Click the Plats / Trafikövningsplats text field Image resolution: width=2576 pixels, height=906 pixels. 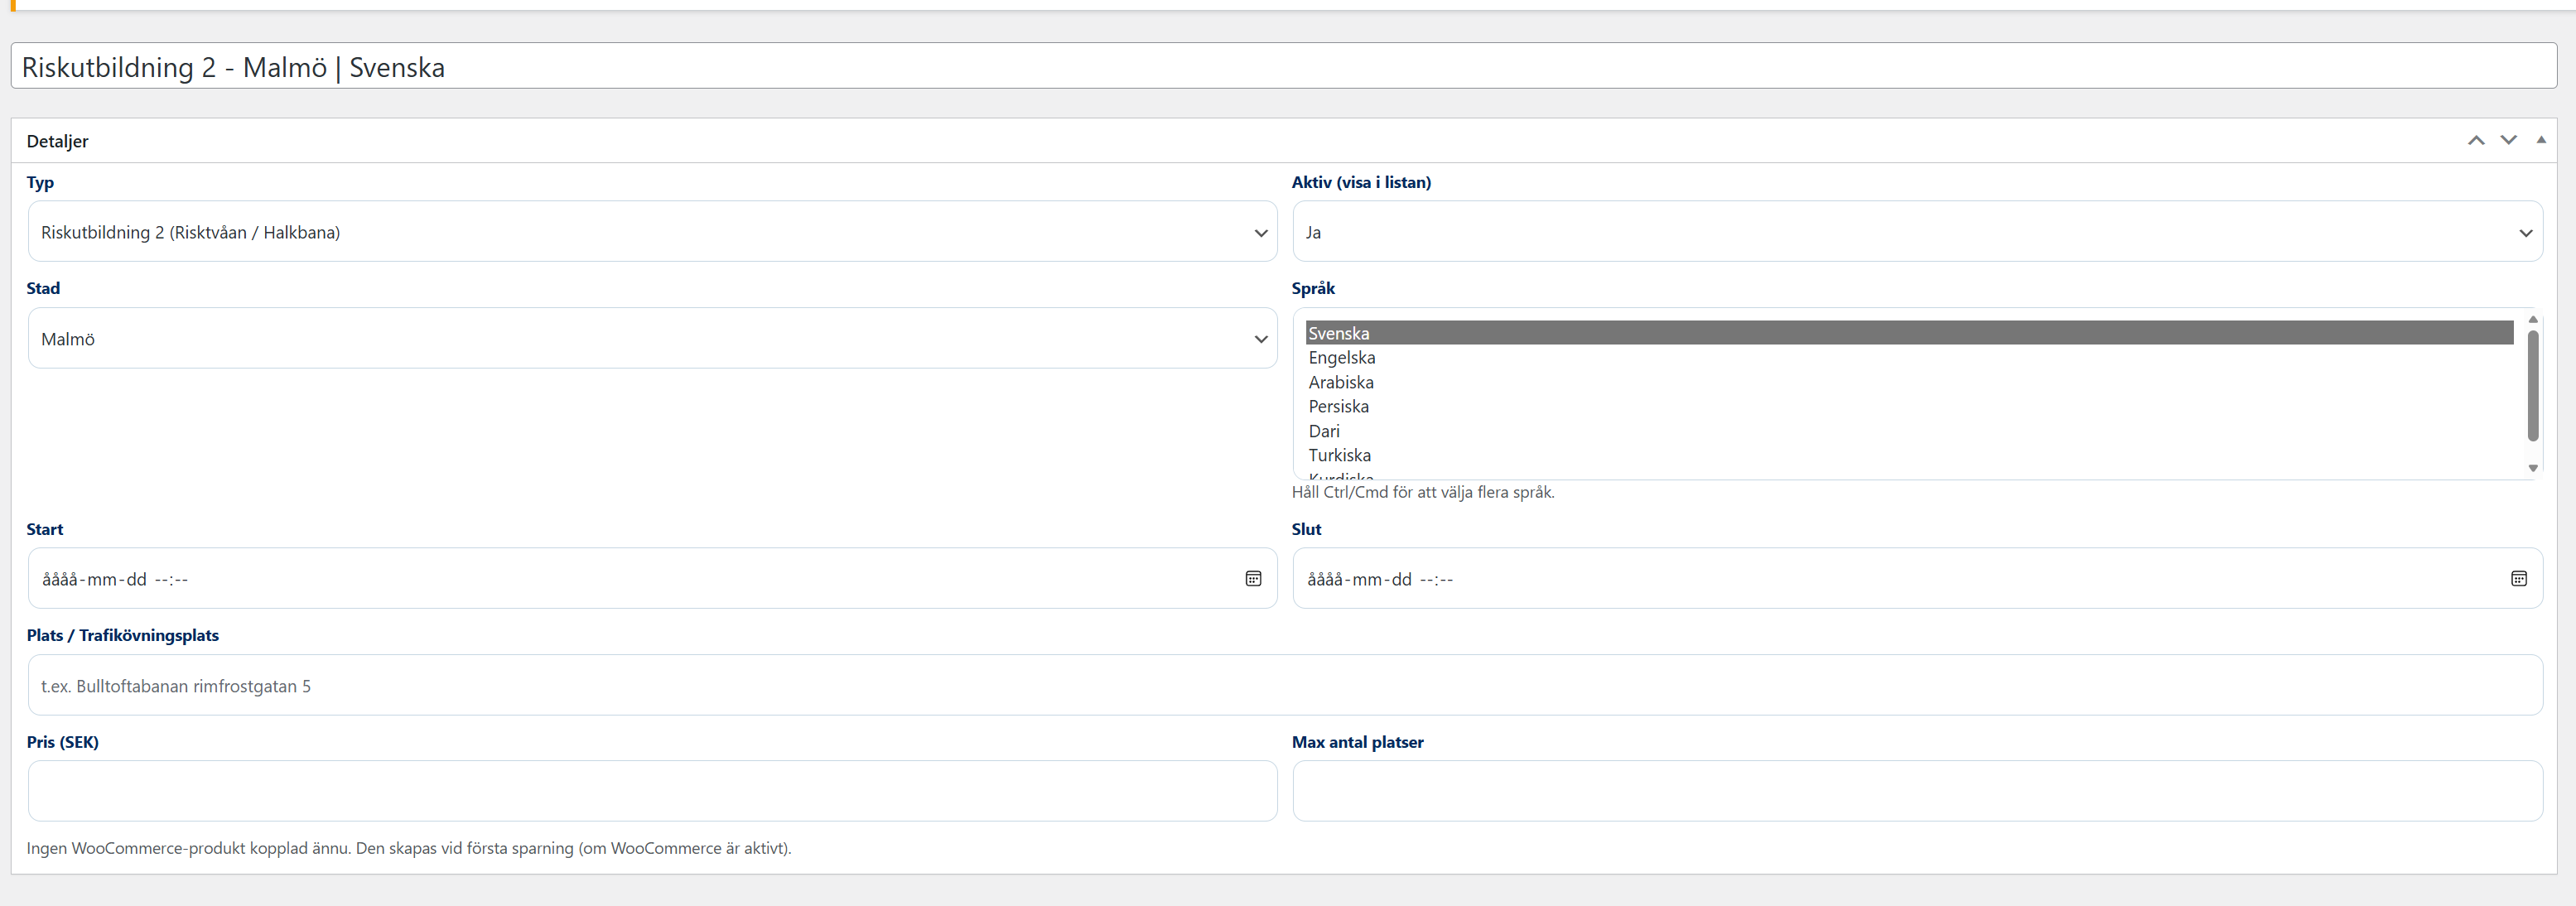1285,686
